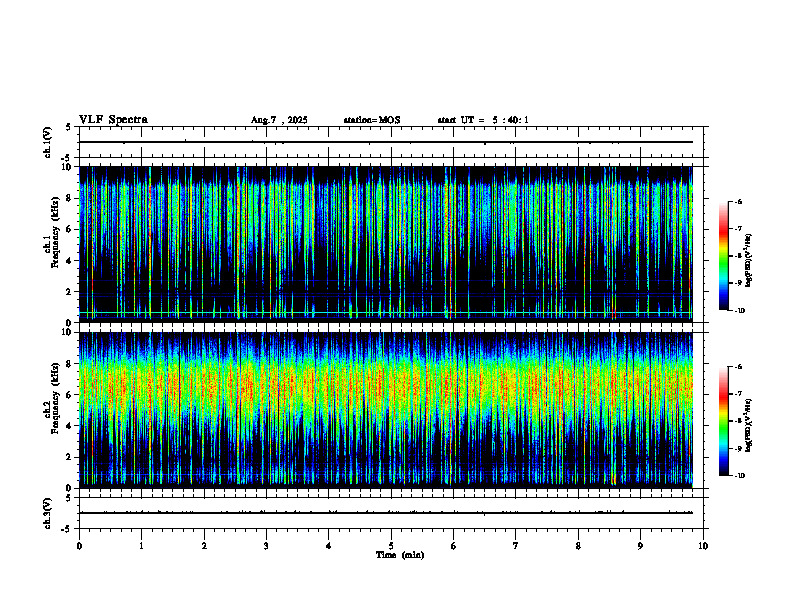Click the time axis tick label "0"
792x612 pixels.
(x=79, y=546)
